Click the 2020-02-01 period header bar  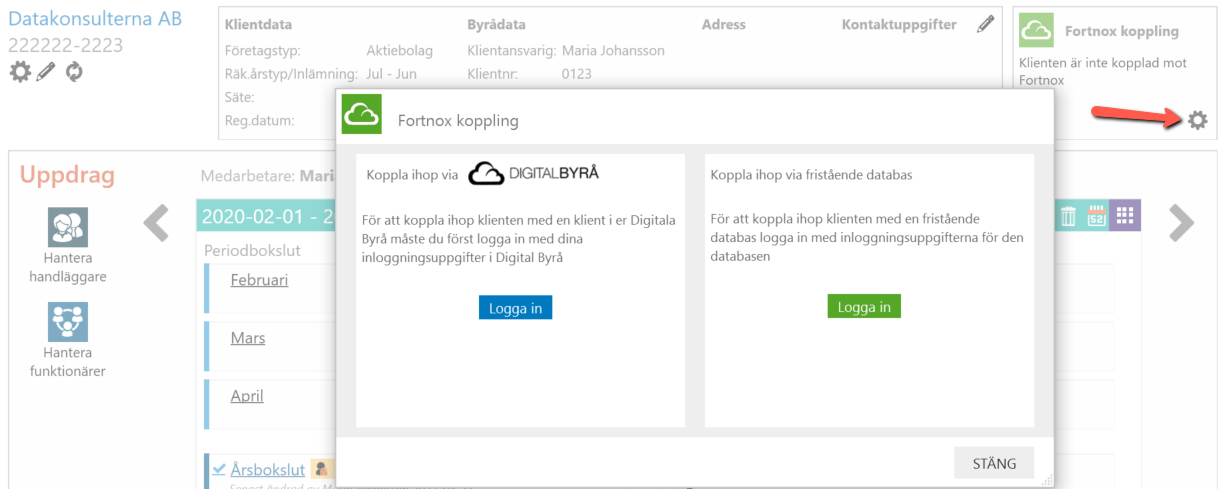click(267, 215)
